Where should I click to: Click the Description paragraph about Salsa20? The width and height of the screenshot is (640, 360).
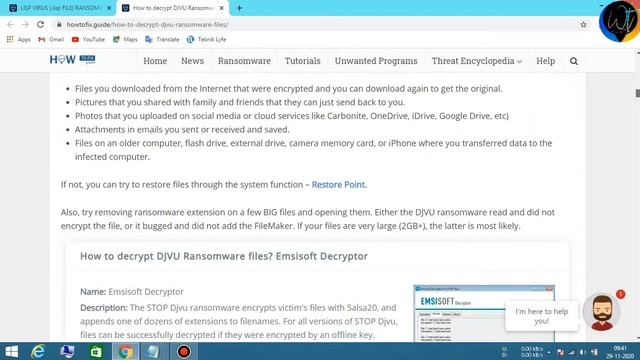point(239,321)
